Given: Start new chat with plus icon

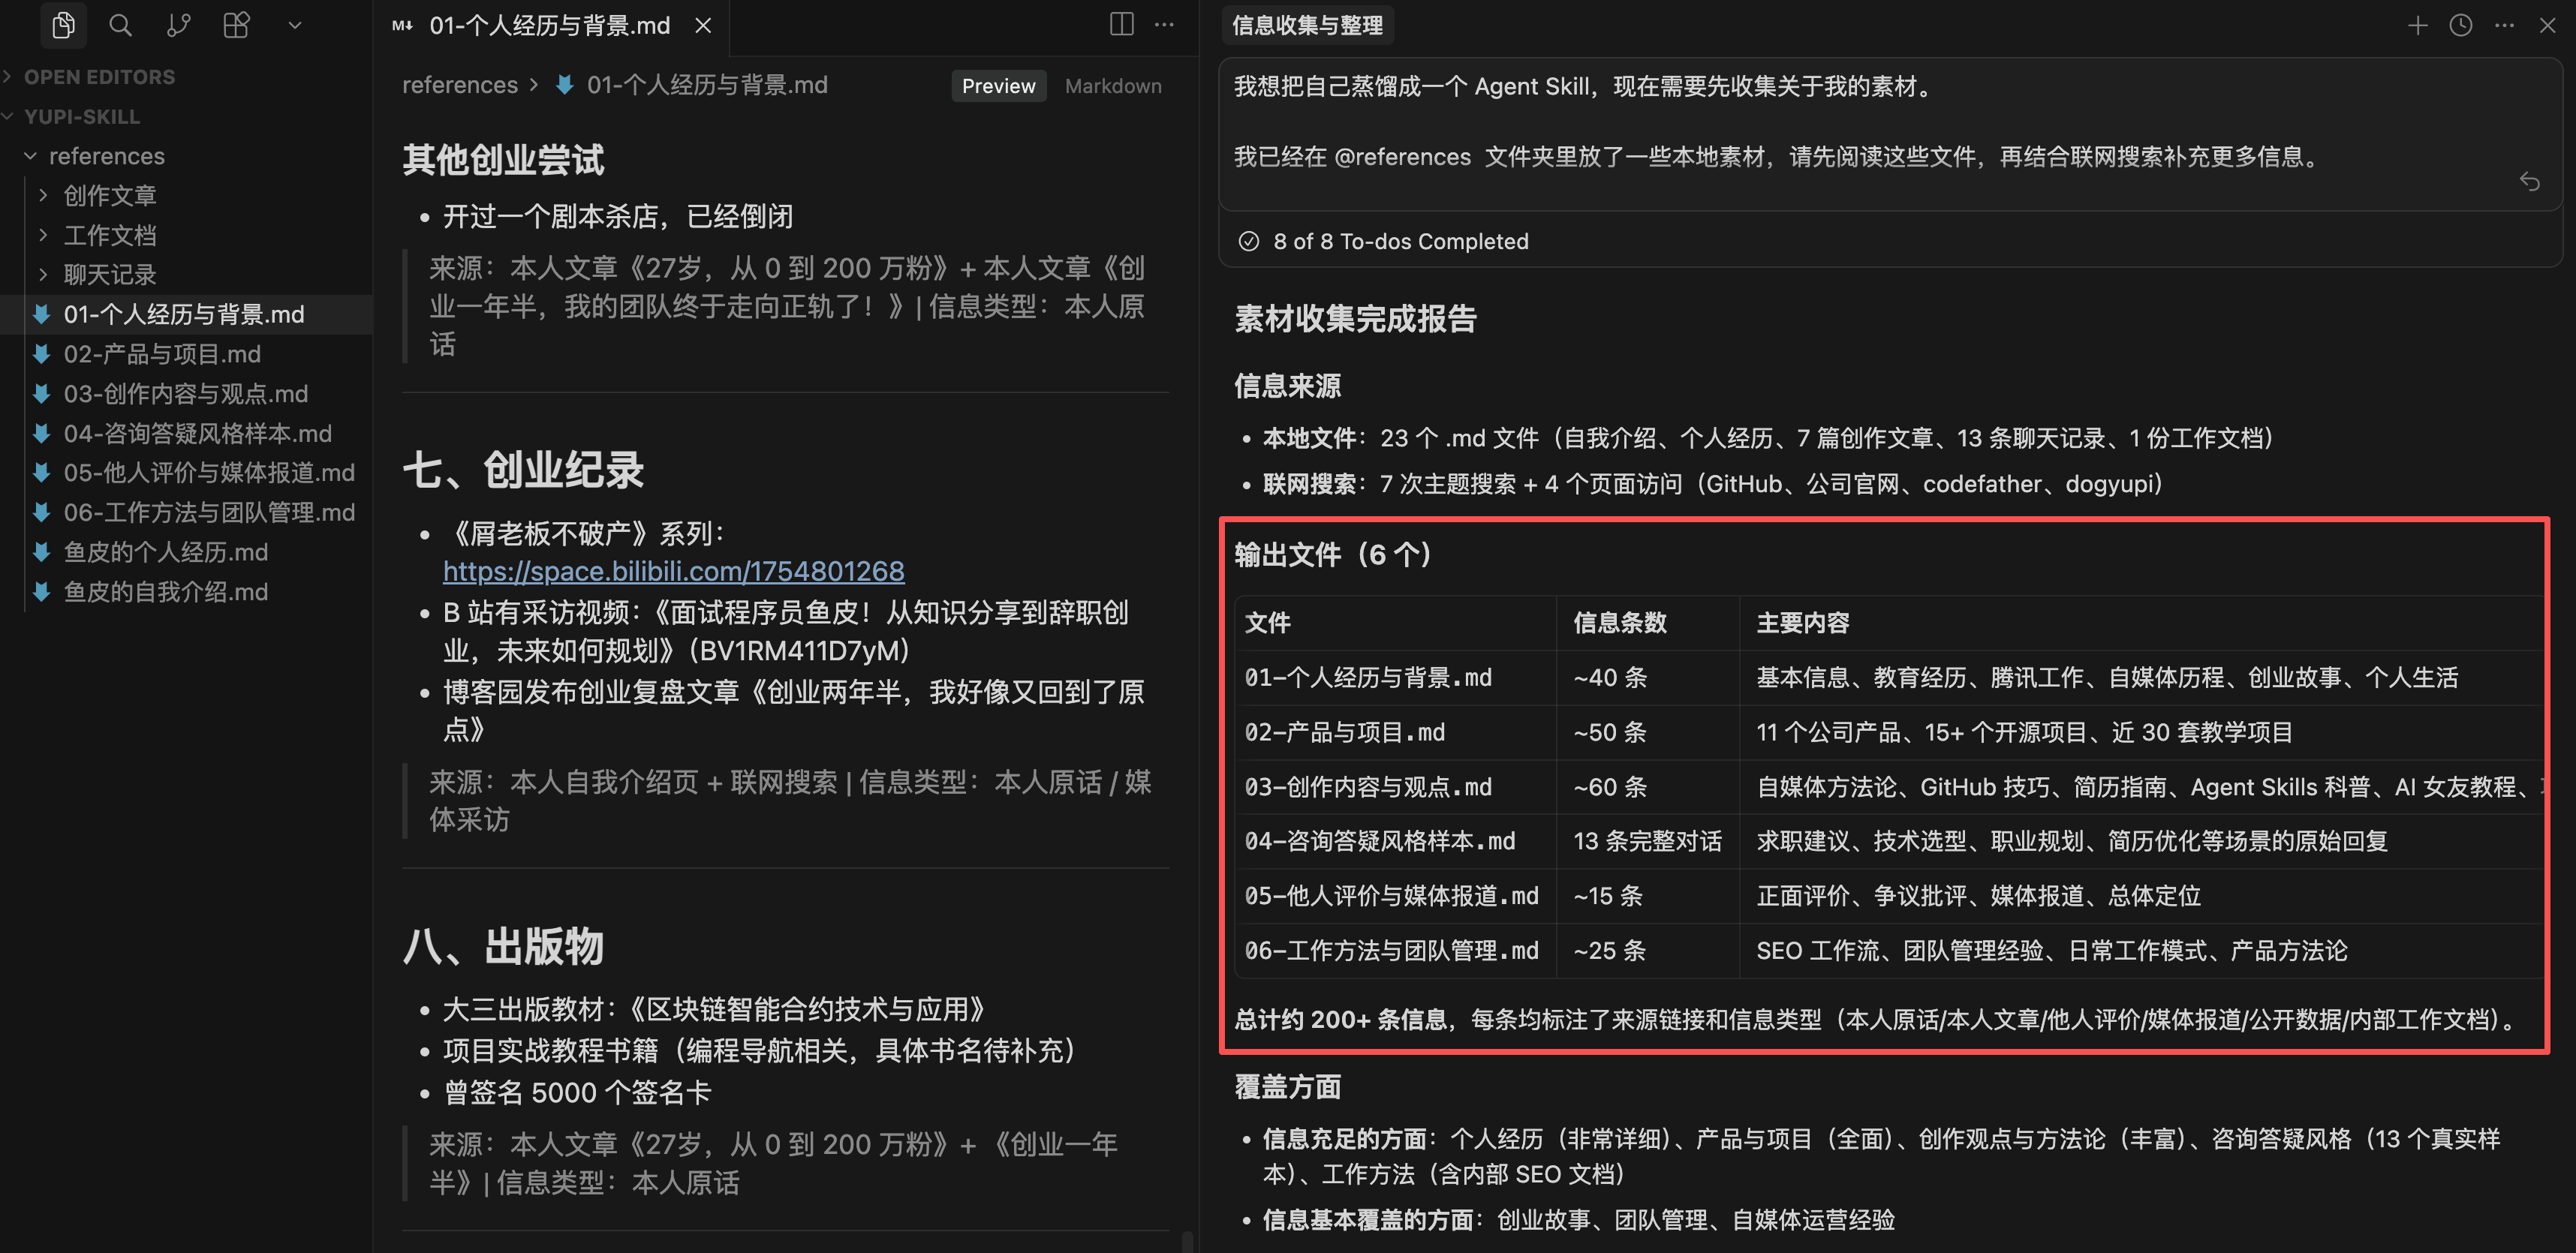Looking at the screenshot, I should click(2417, 26).
